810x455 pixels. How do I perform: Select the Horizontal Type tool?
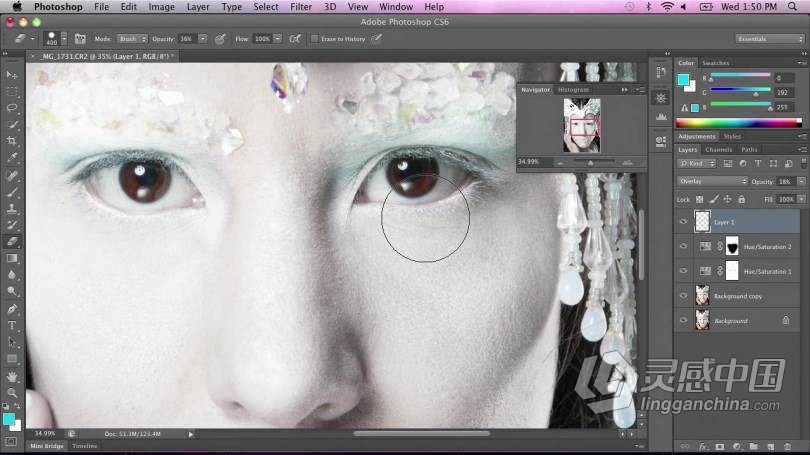[12, 326]
